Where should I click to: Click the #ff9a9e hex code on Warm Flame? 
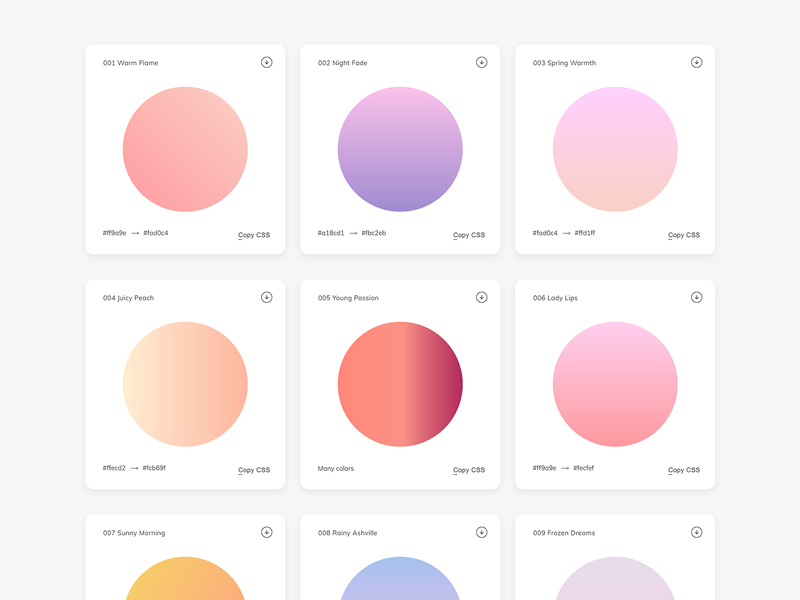115,234
